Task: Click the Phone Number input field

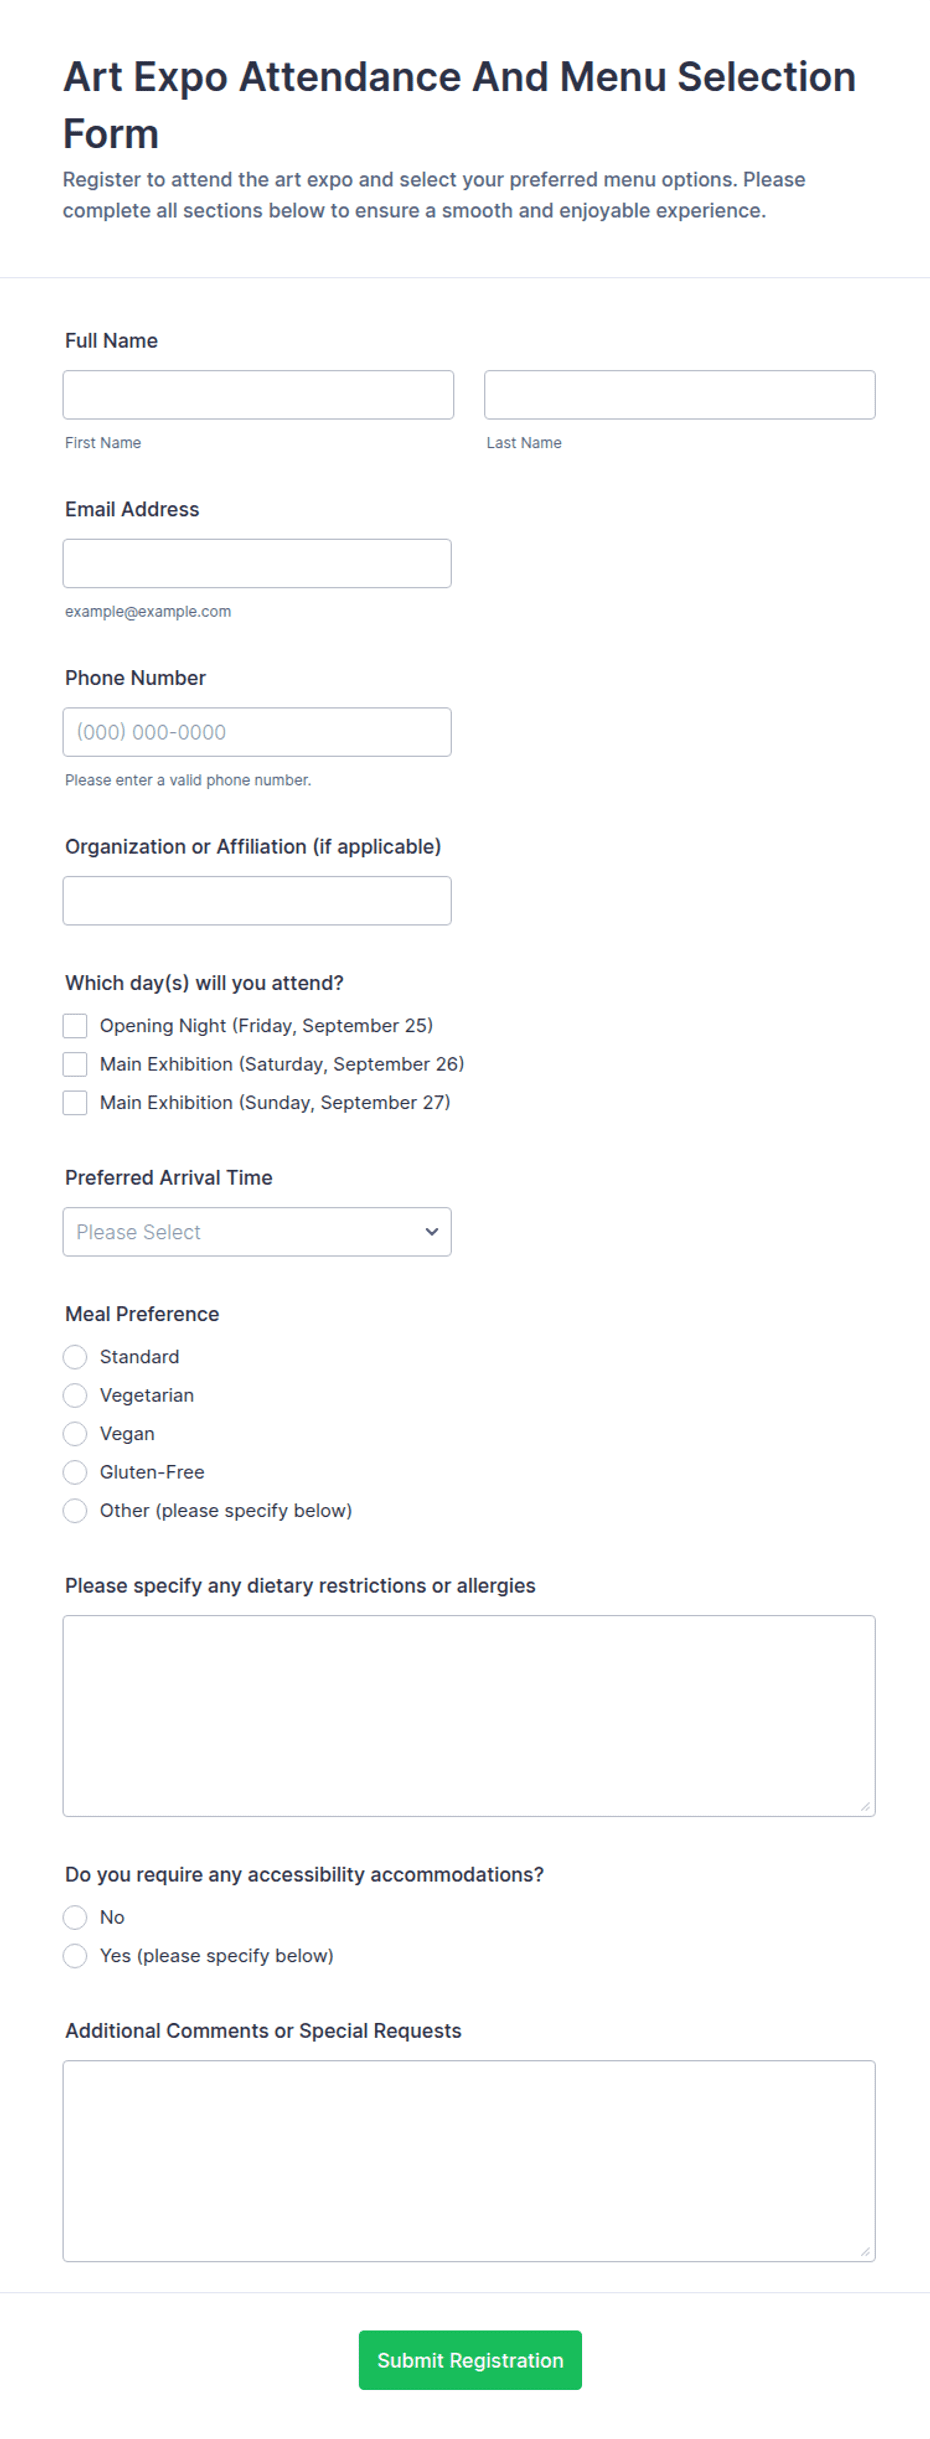Action: point(257,732)
